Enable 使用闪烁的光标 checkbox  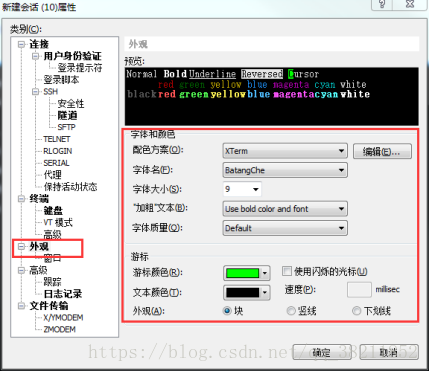click(x=287, y=271)
